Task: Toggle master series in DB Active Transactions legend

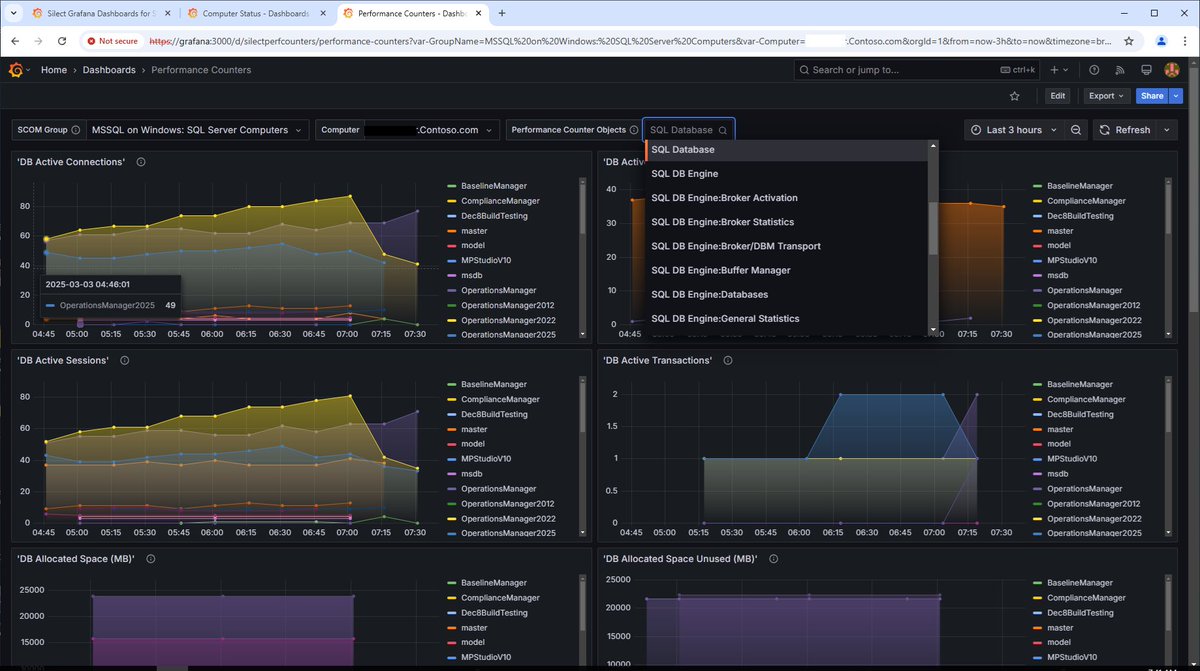Action: pos(1060,429)
